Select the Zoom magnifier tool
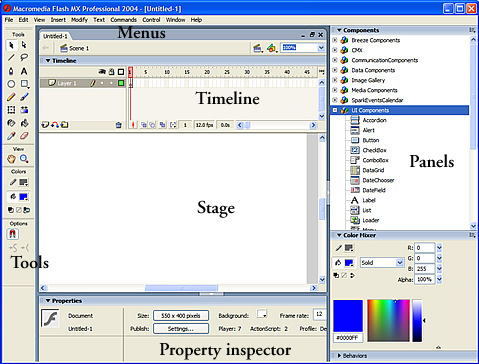This screenshot has height=364, width=479. tap(24, 159)
